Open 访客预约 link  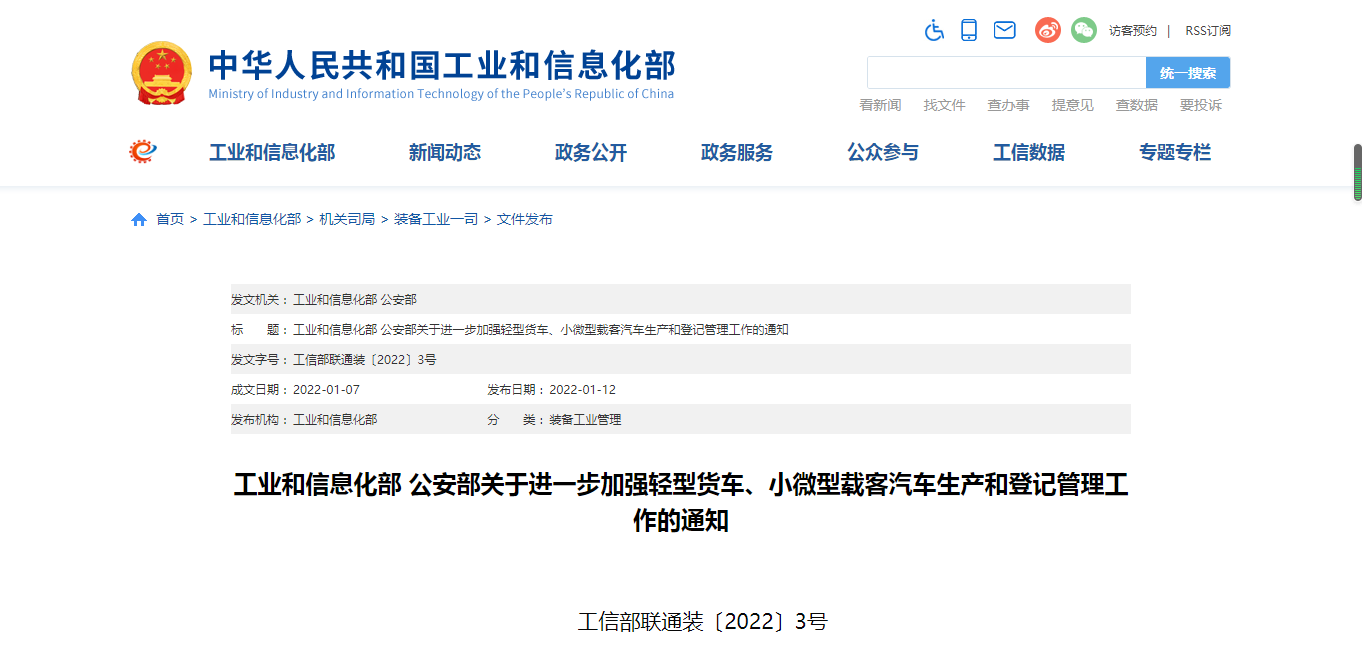(1133, 31)
